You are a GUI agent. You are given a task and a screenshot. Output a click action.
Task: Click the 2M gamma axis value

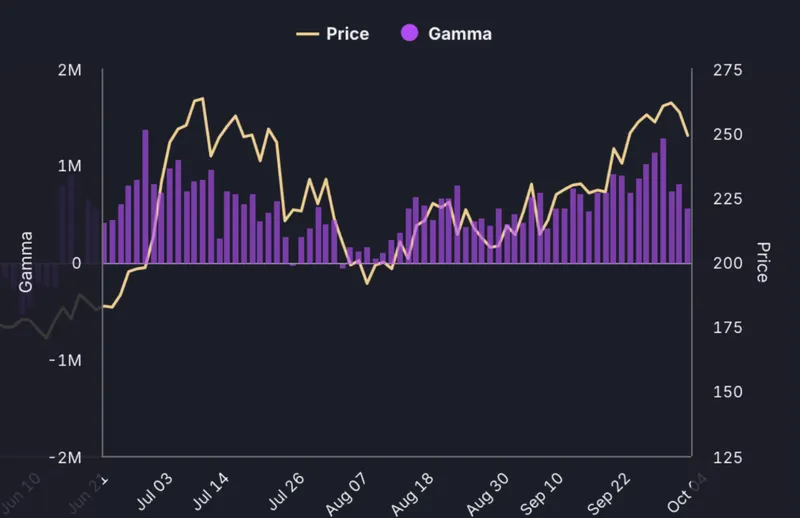(72, 71)
